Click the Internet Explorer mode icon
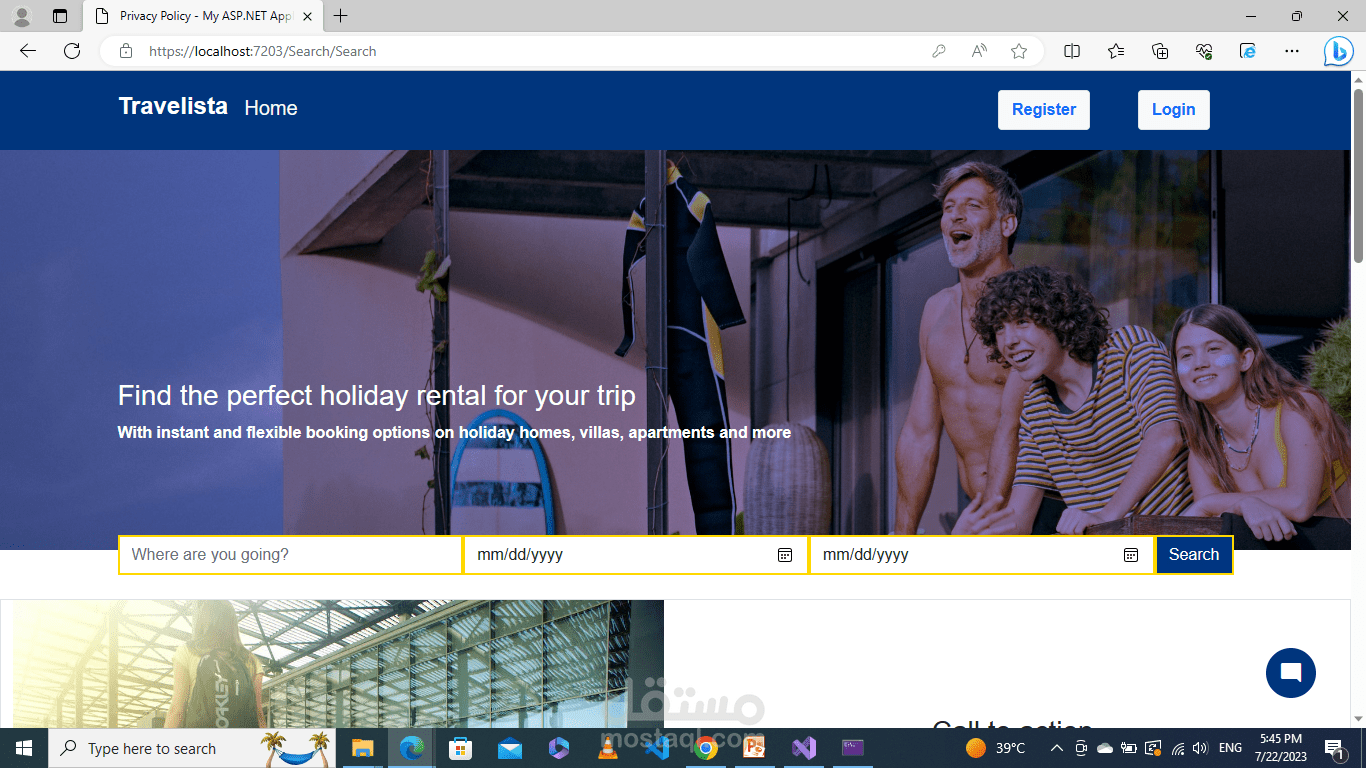Viewport: 1366px width, 768px height. pyautogui.click(x=1248, y=51)
